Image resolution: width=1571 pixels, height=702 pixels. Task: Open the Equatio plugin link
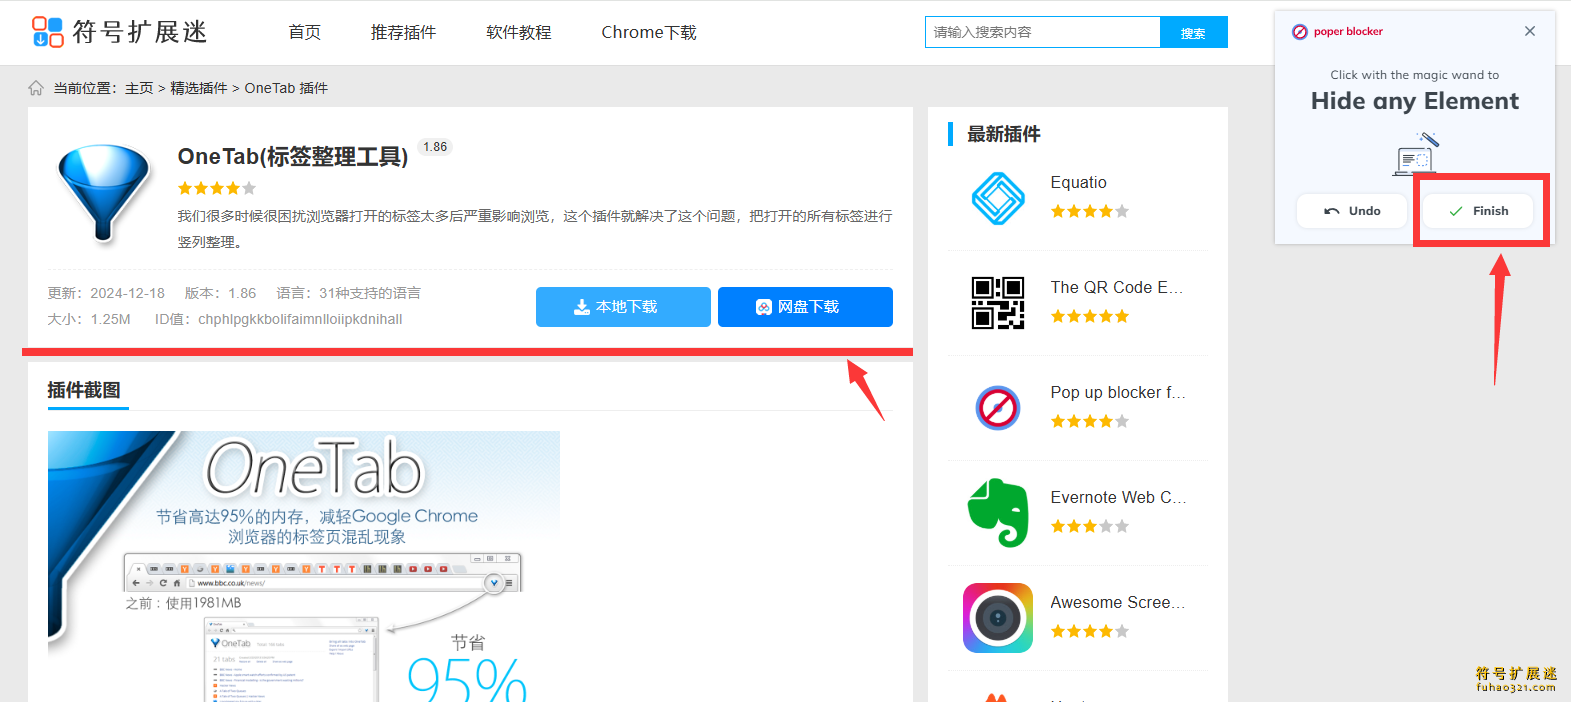[1078, 182]
